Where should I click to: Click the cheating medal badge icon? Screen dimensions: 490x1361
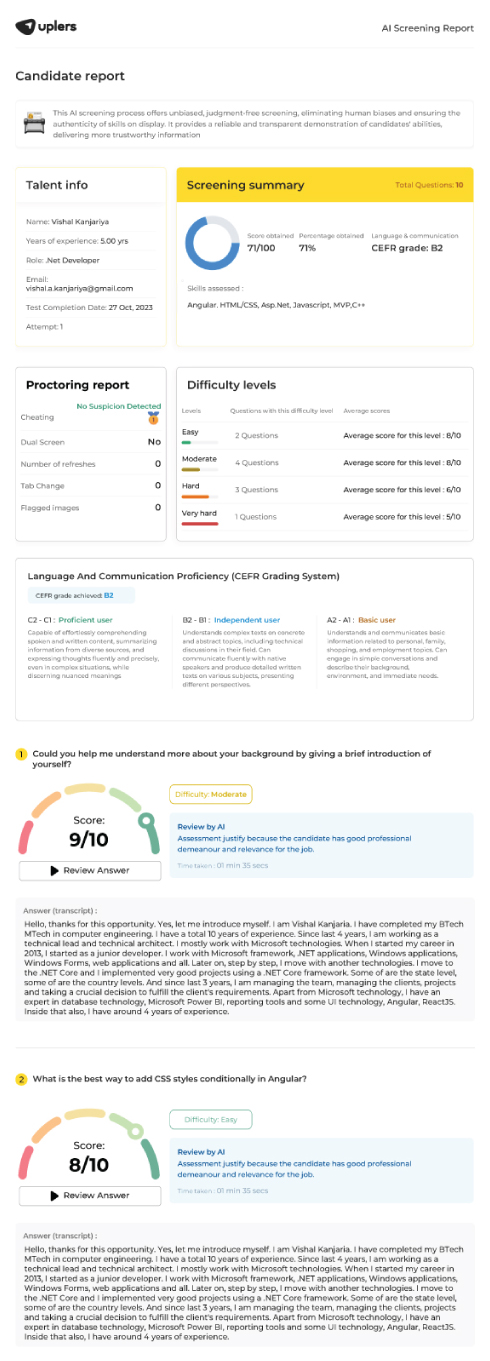[154, 419]
